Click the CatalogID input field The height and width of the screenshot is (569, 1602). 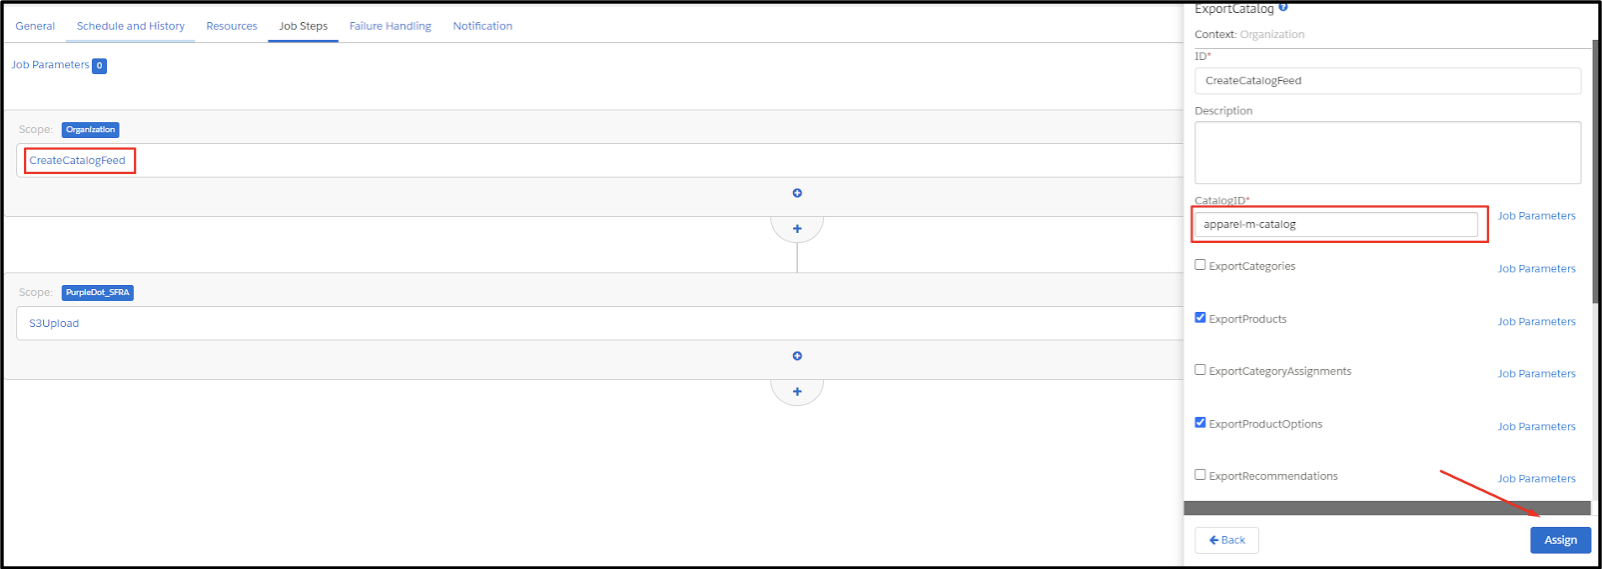click(1336, 225)
